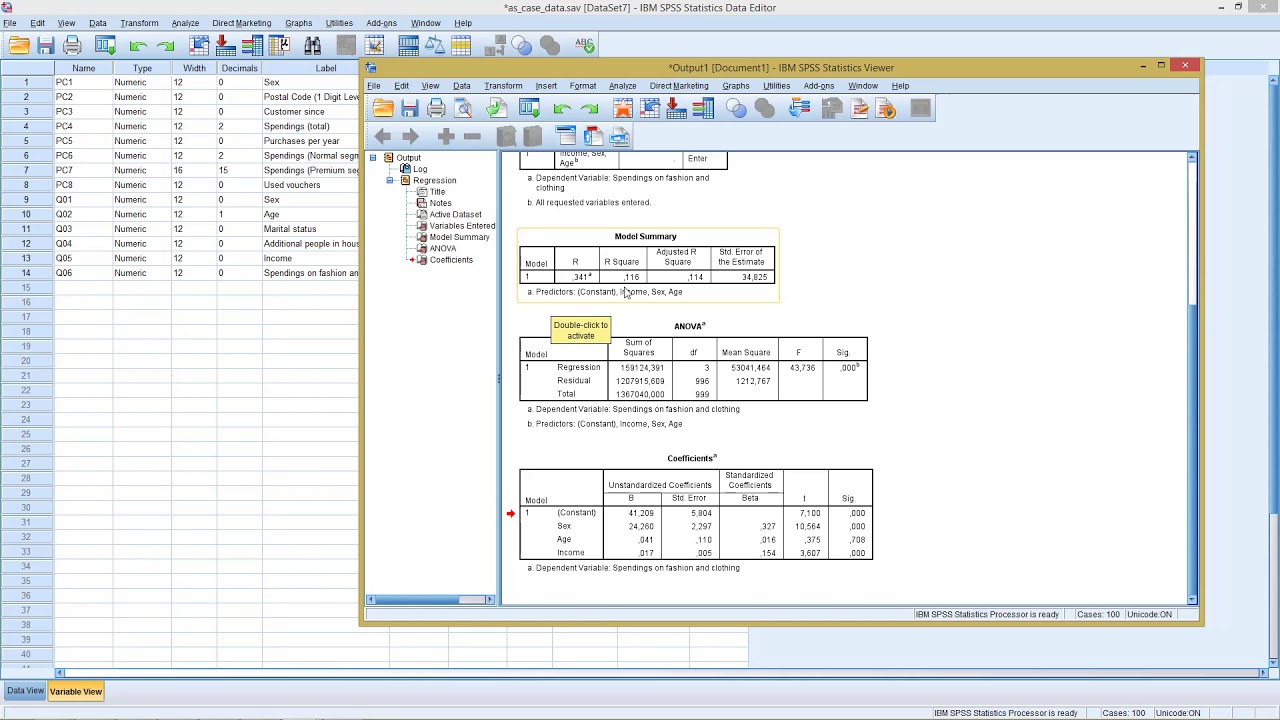Click the Viewer vertical scrollbar down arrow

click(x=1192, y=599)
